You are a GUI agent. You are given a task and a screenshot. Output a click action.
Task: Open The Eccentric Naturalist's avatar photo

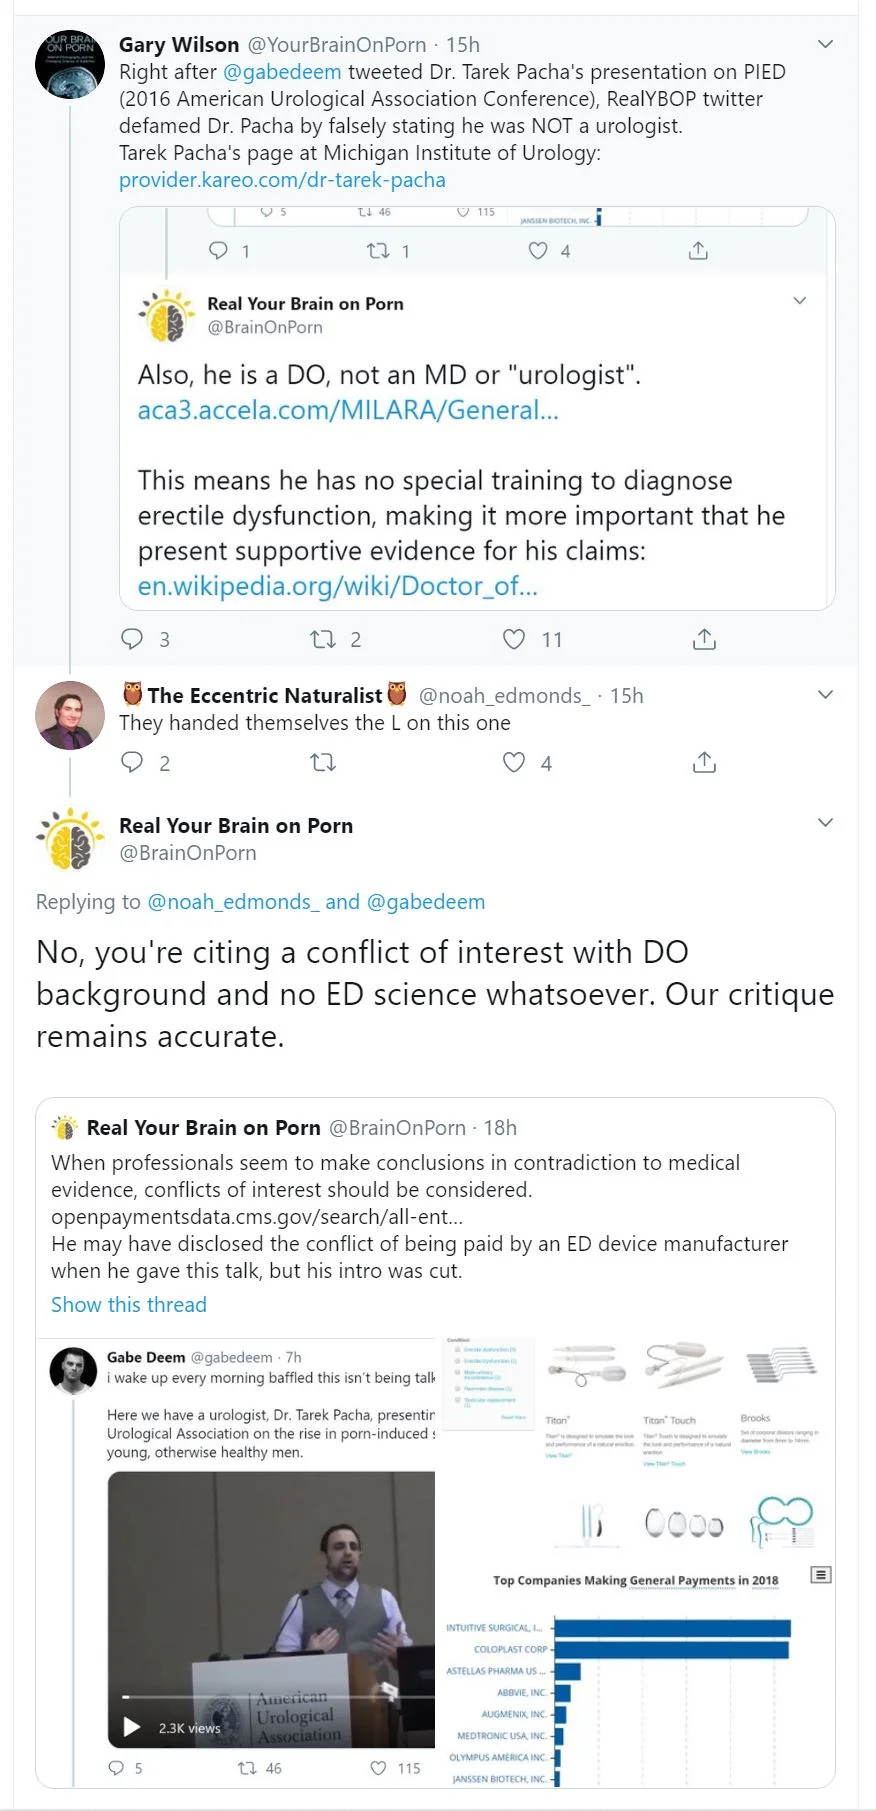(70, 715)
